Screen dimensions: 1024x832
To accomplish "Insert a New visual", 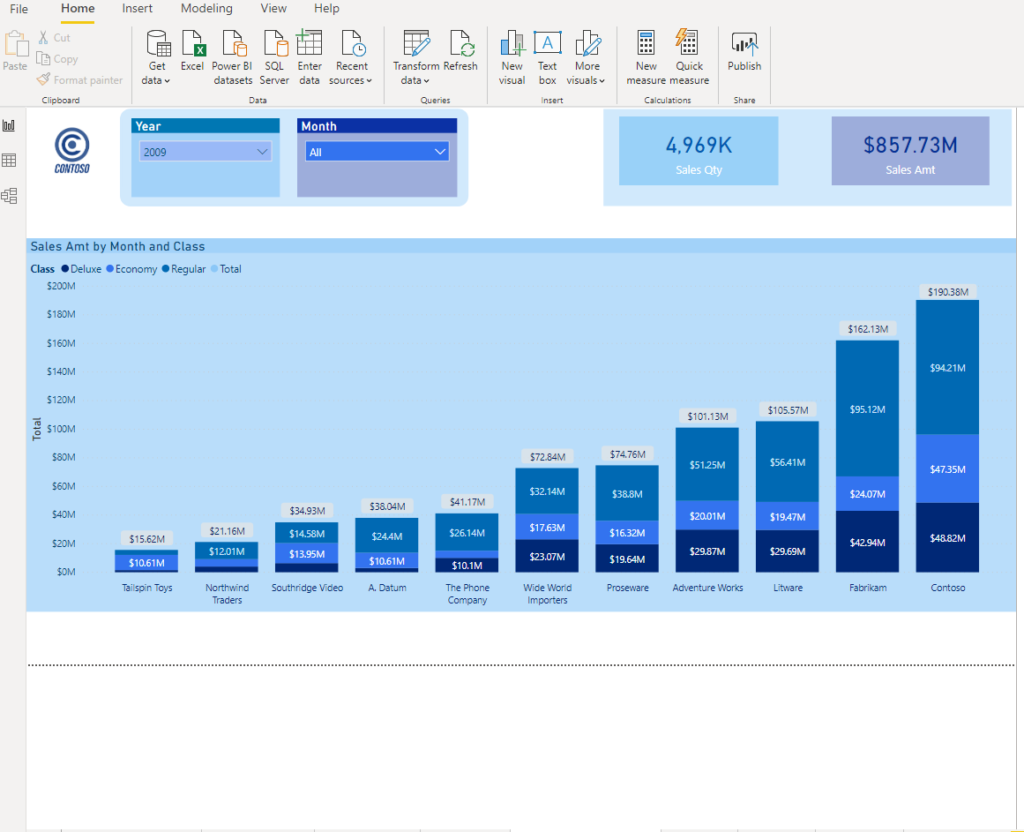I will pyautogui.click(x=512, y=57).
